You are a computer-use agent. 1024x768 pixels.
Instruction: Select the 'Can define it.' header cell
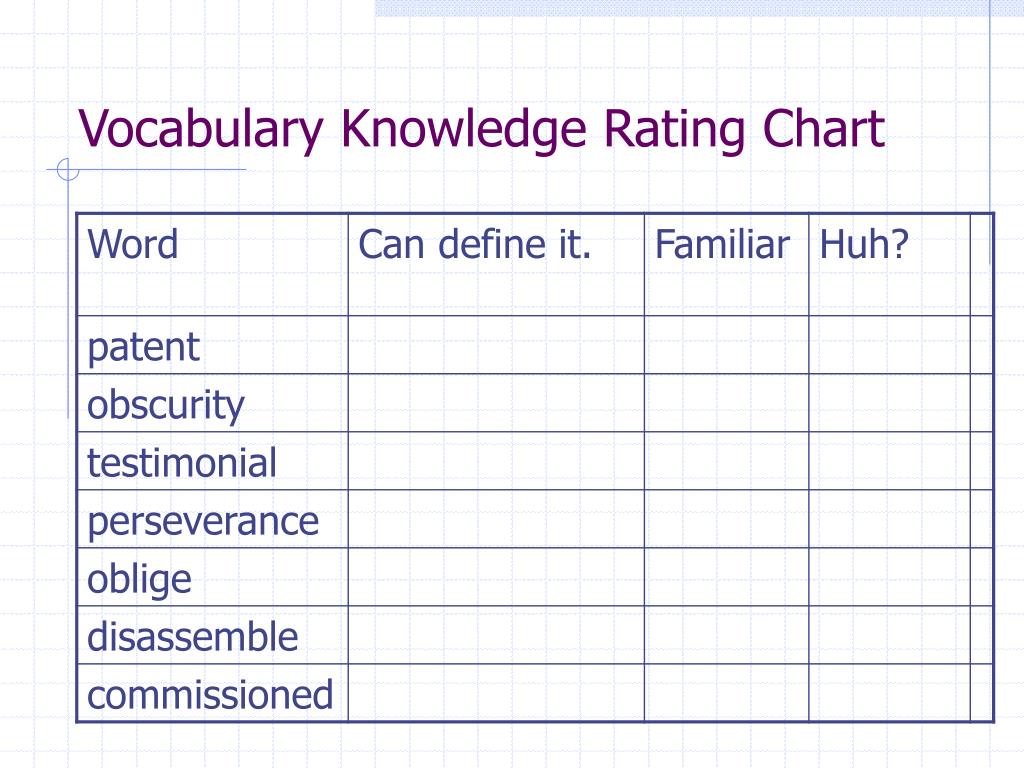(x=496, y=264)
